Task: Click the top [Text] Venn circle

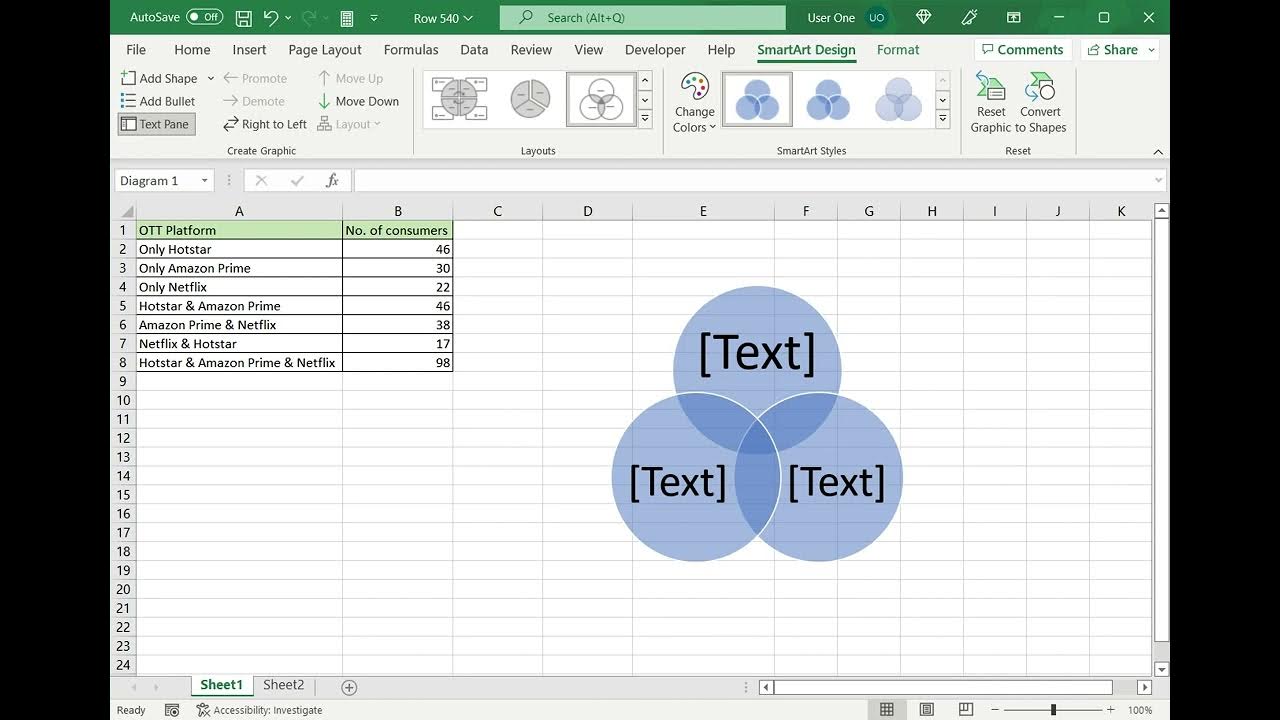Action: point(757,353)
